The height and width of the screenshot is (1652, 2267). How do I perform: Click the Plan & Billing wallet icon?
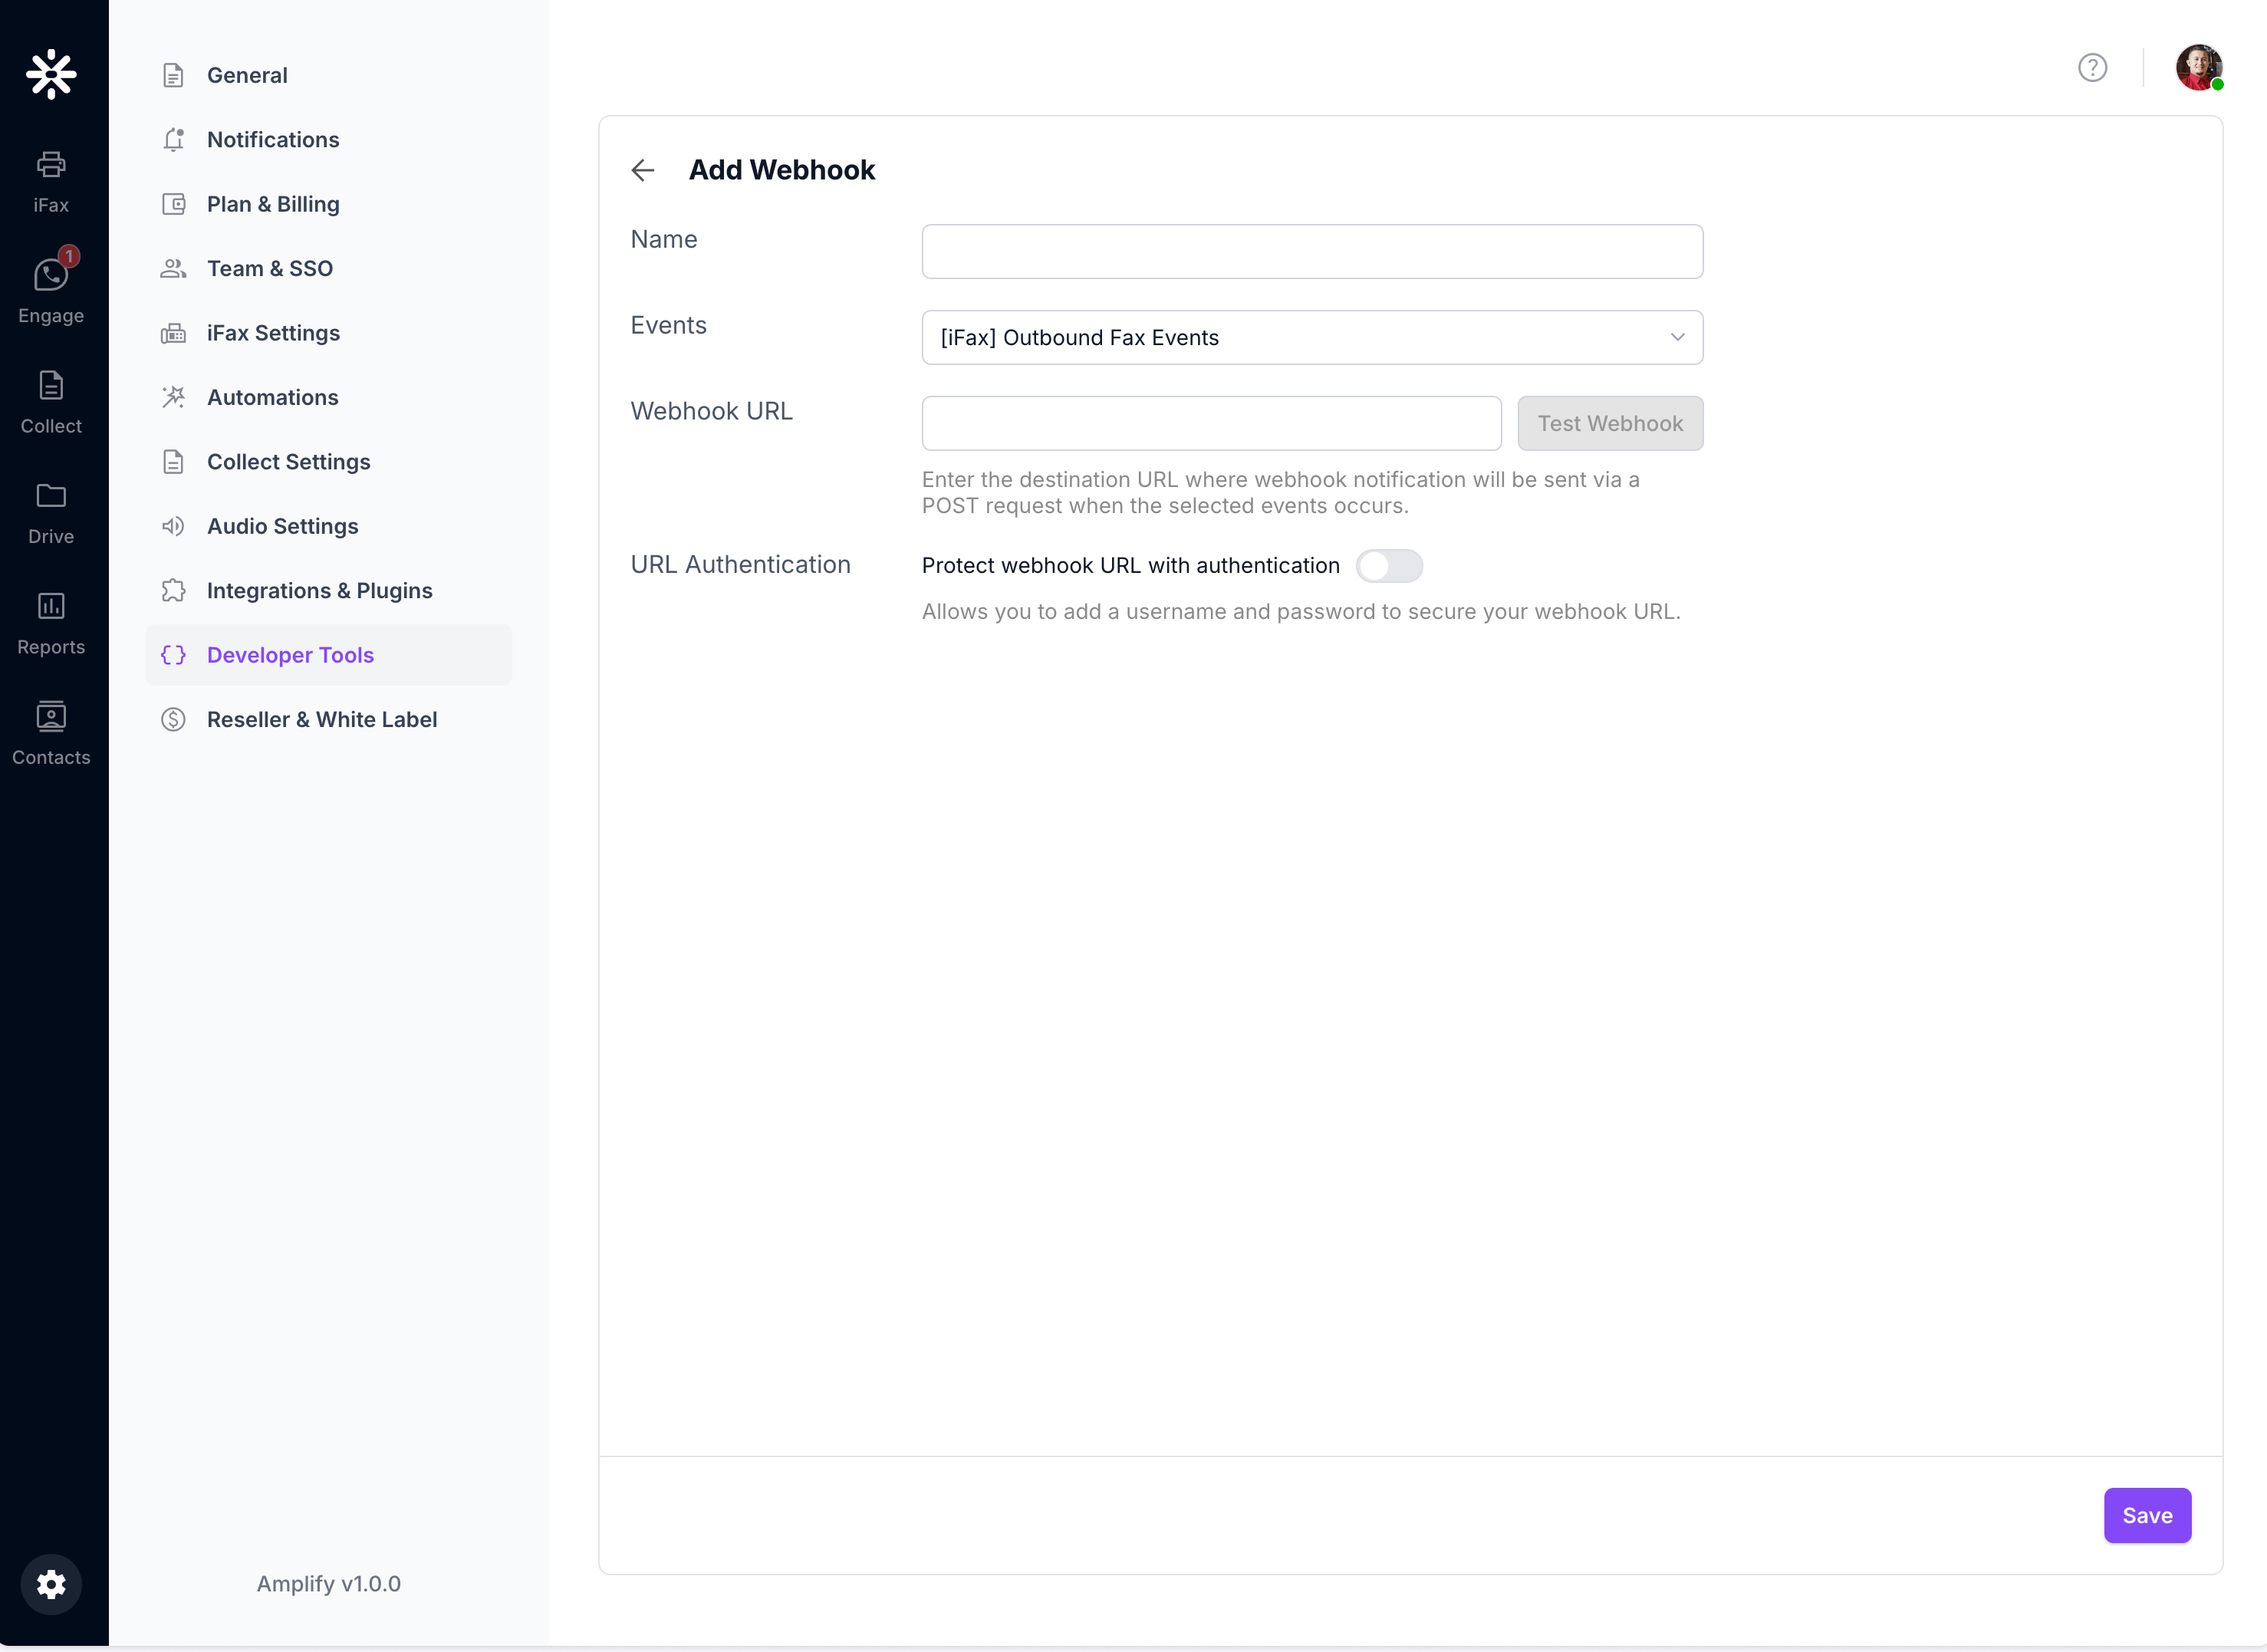tap(173, 204)
